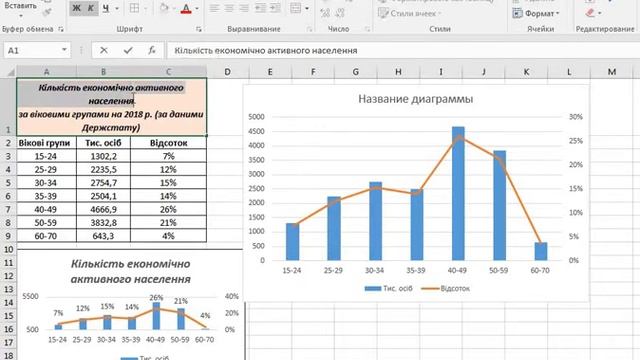Click header cell Тис. осіб
640x360 pixels.
tap(103, 143)
